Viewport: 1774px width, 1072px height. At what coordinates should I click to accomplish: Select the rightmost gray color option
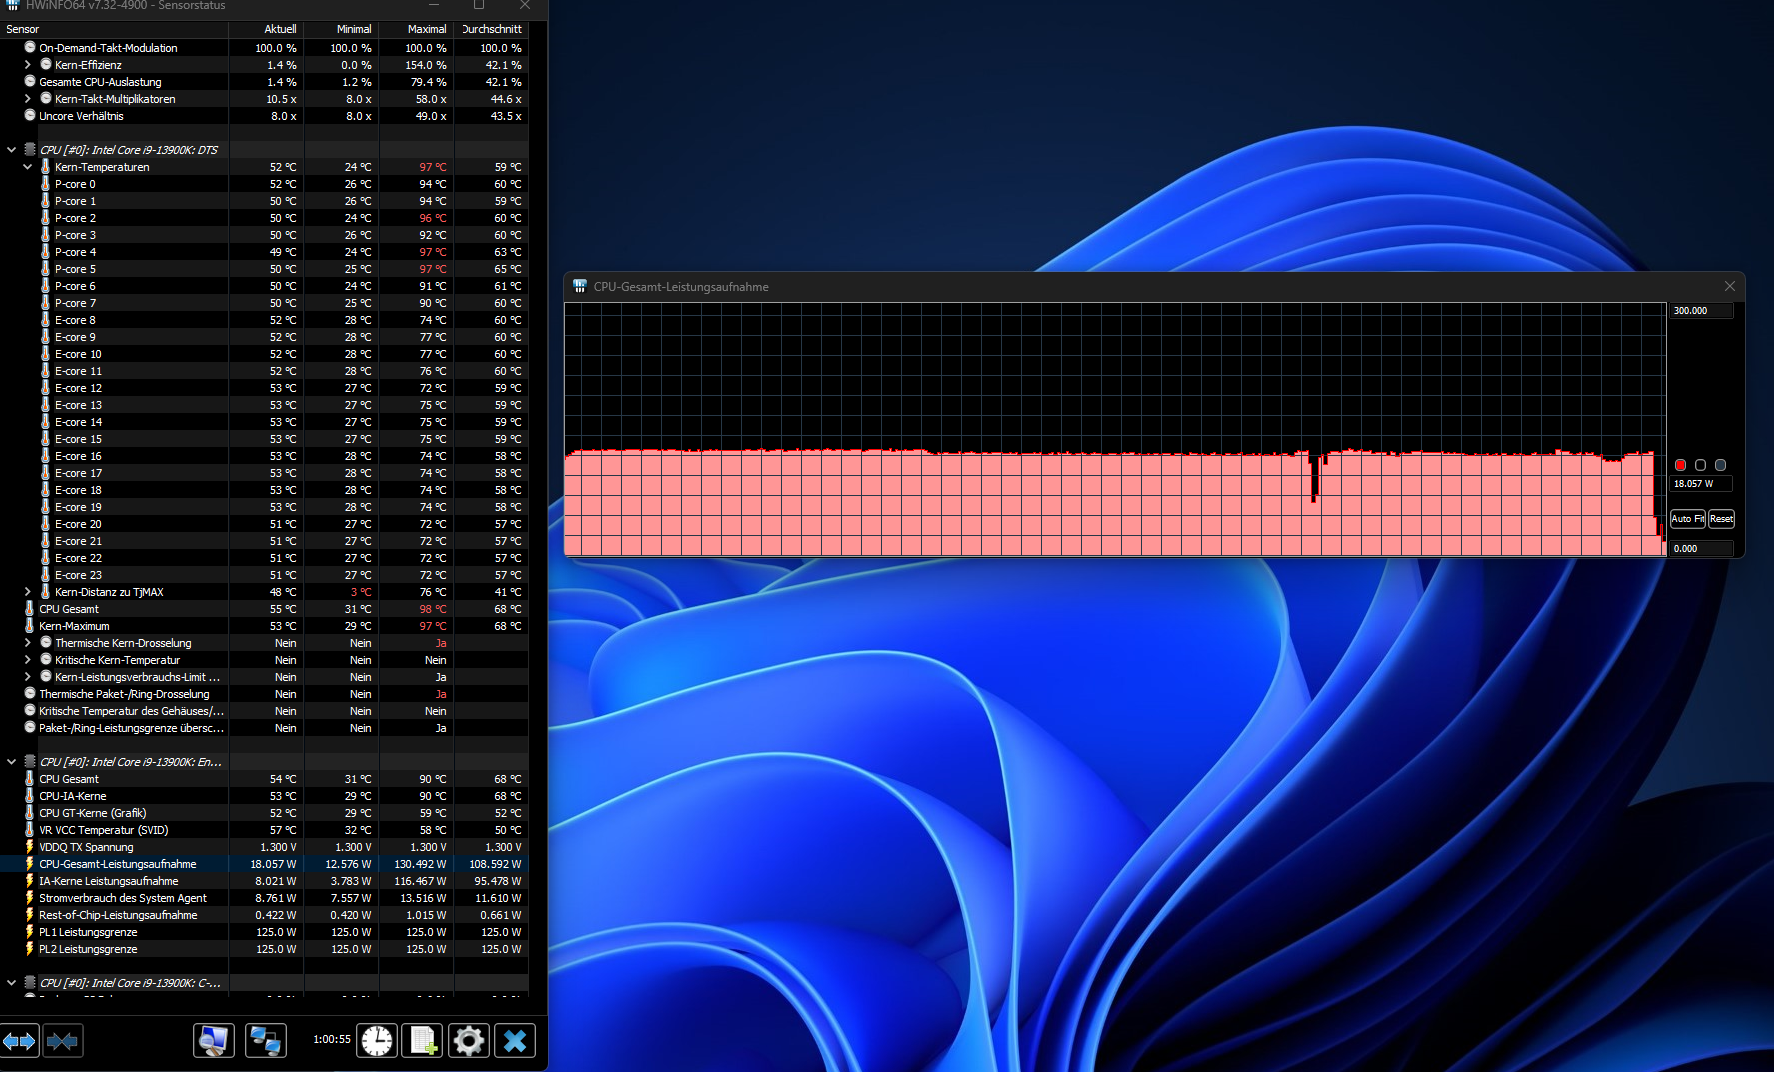[1721, 465]
